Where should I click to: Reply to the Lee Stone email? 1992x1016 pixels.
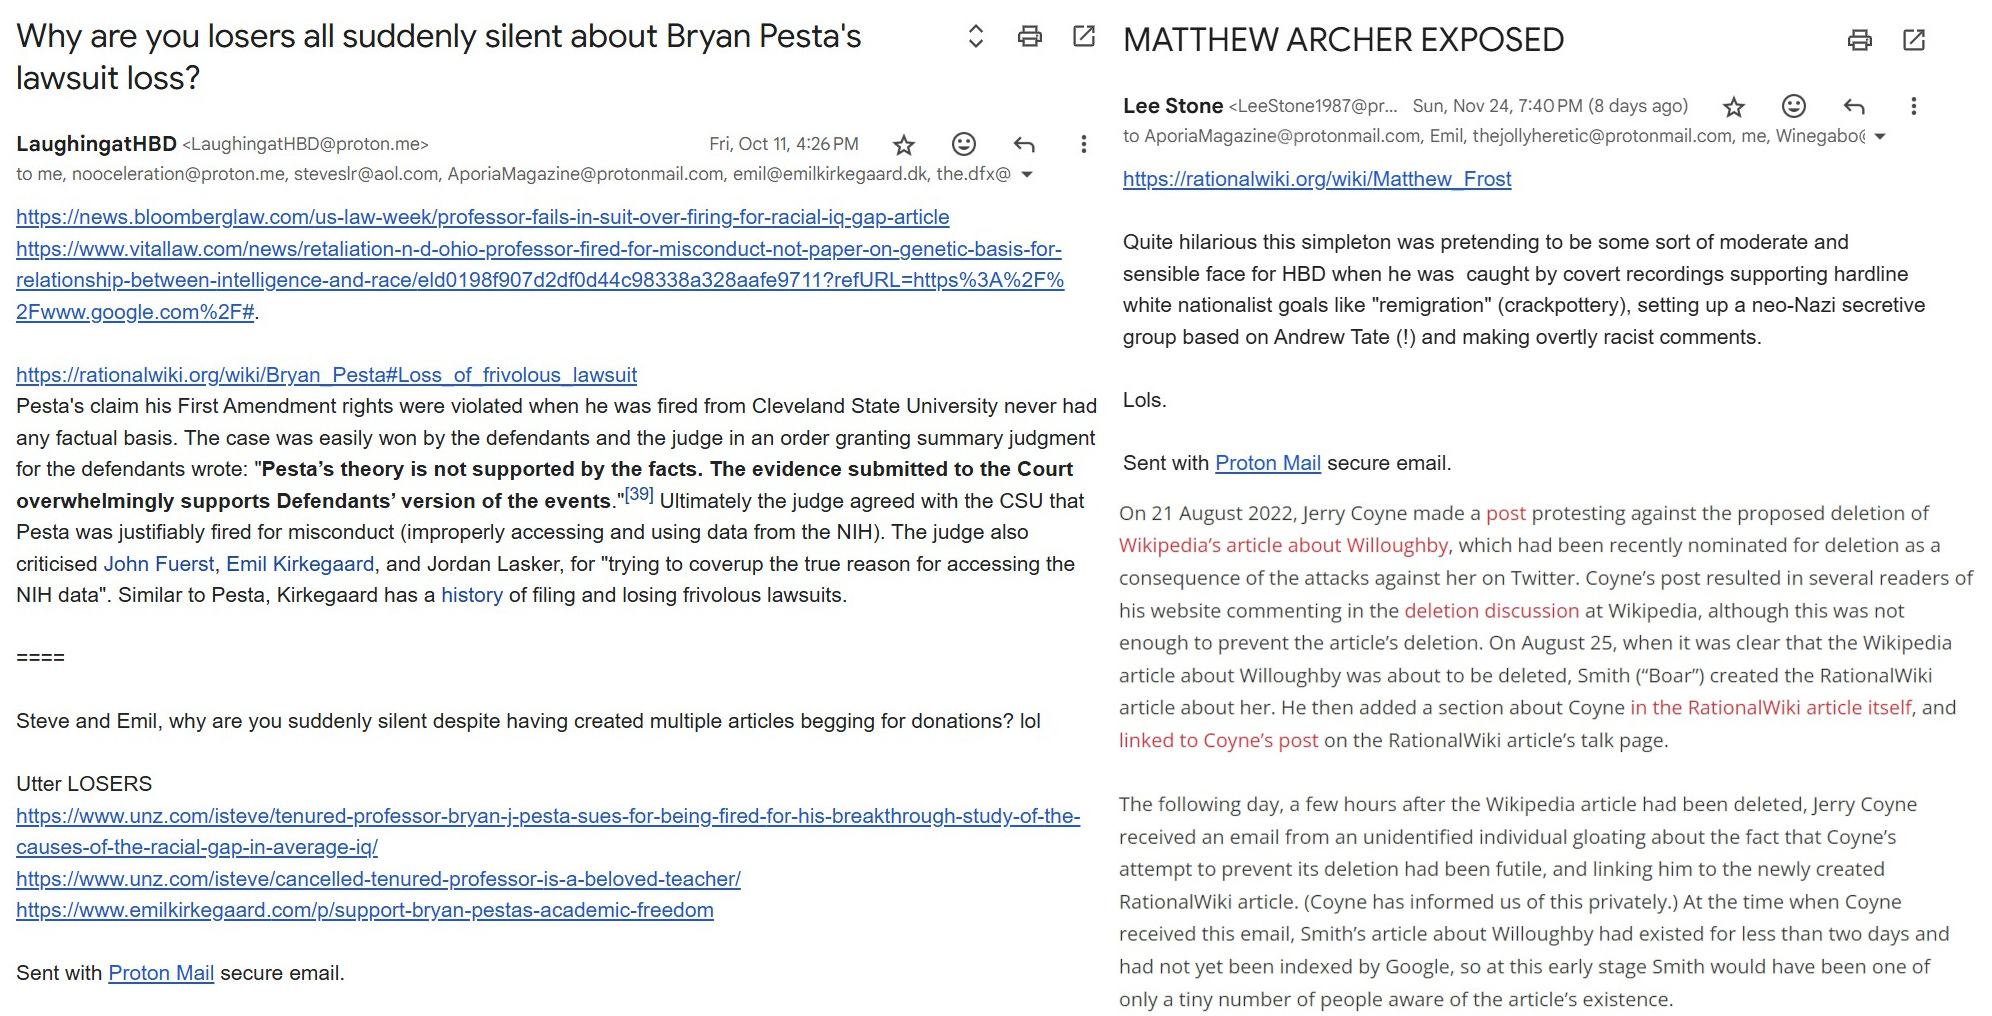[1854, 106]
